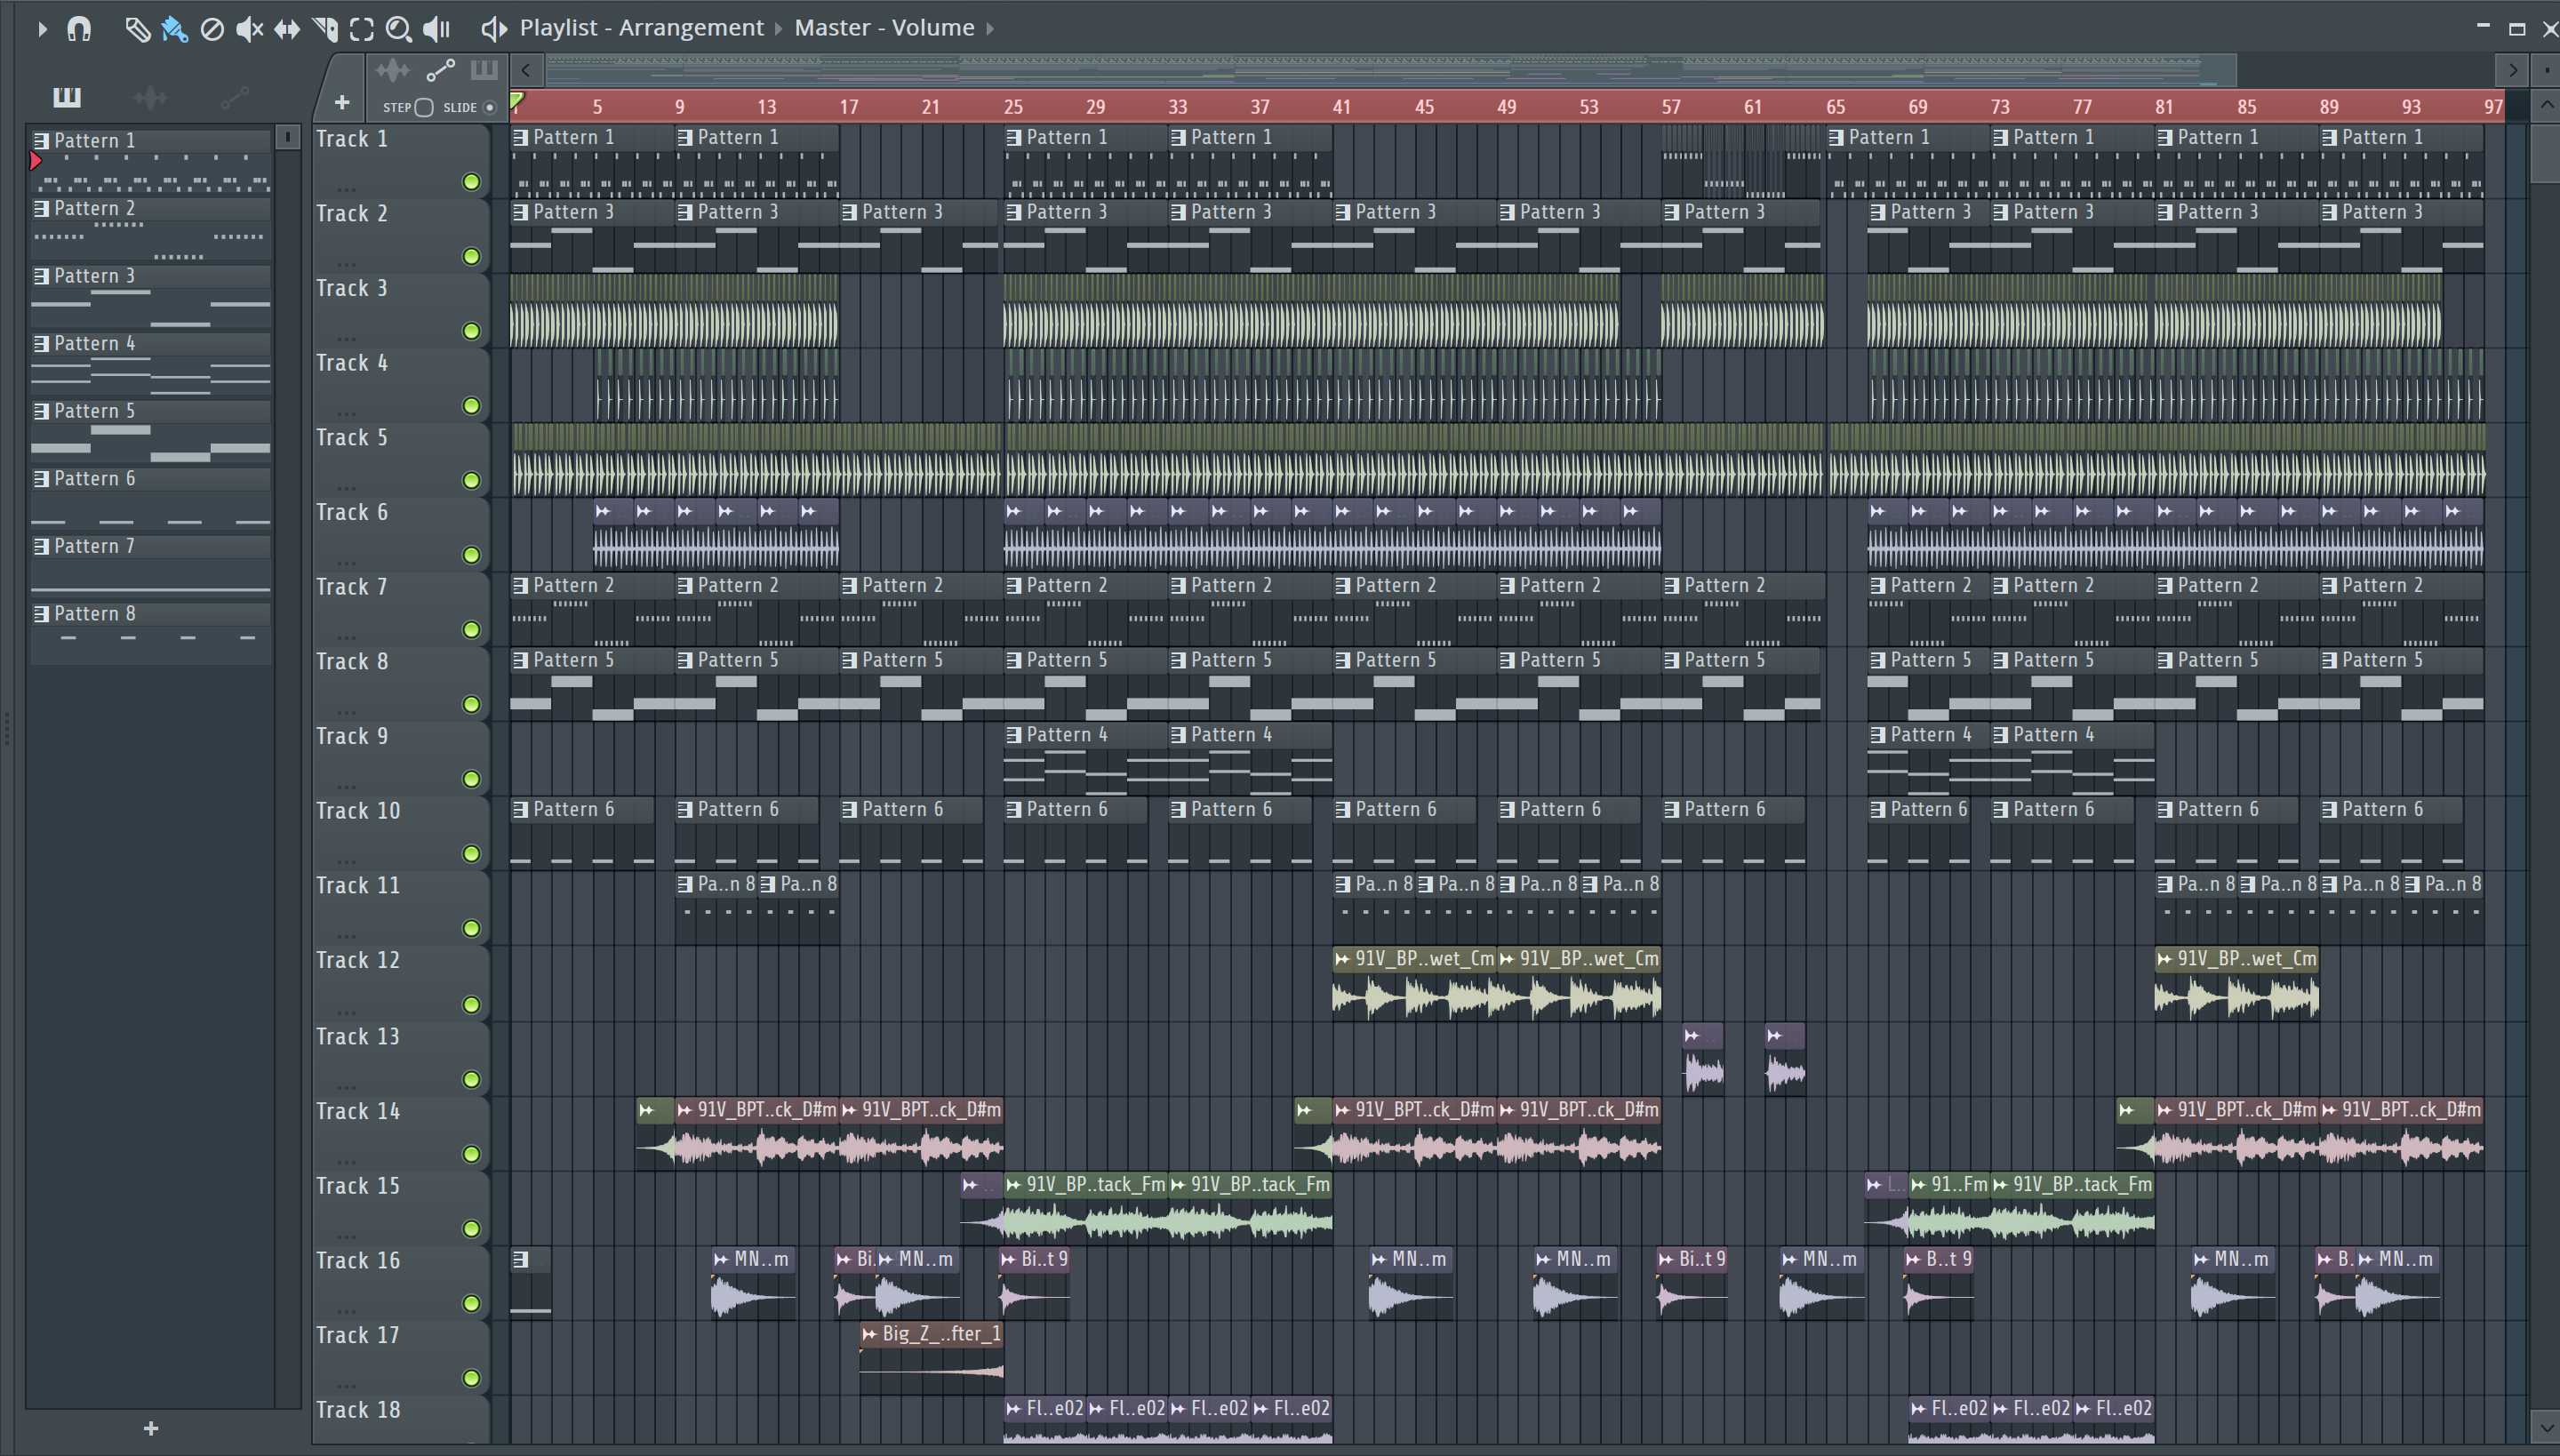Image resolution: width=2560 pixels, height=1456 pixels.
Task: Select Pattern 5 in the picker
Action: 150,431
